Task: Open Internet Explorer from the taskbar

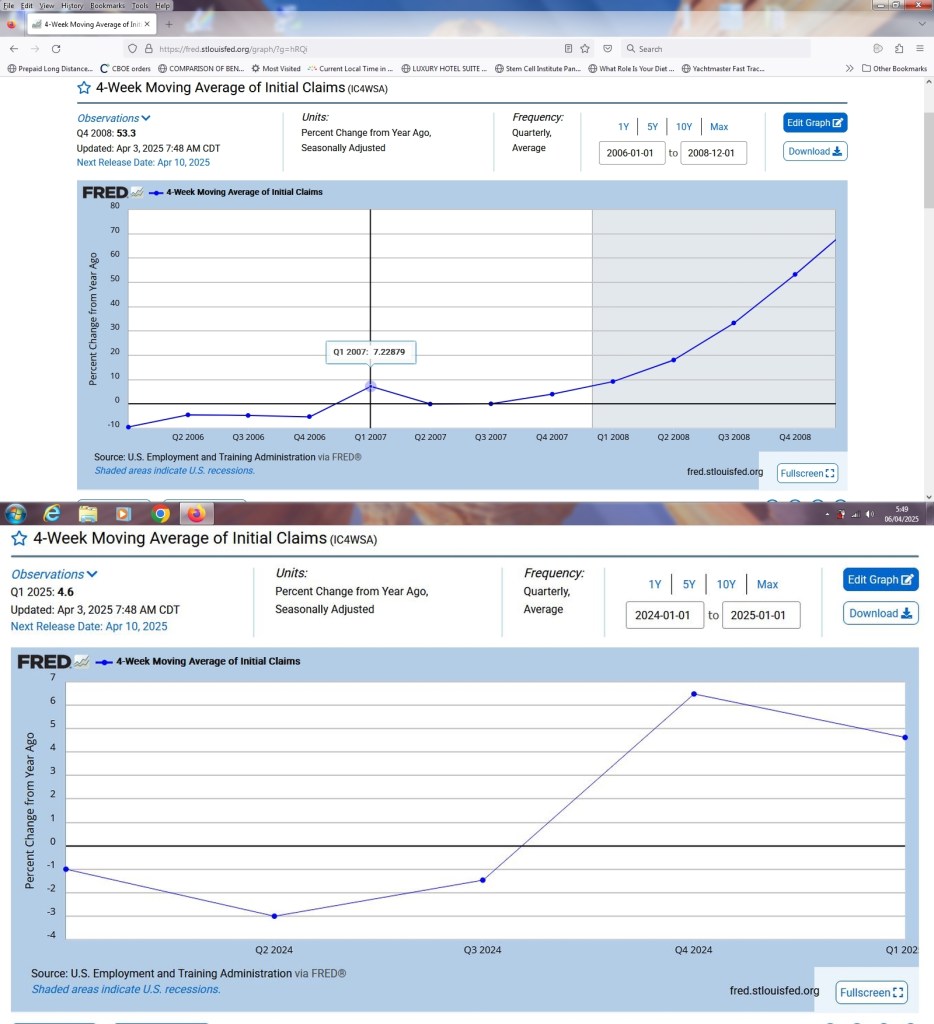Action: pyautogui.click(x=52, y=514)
